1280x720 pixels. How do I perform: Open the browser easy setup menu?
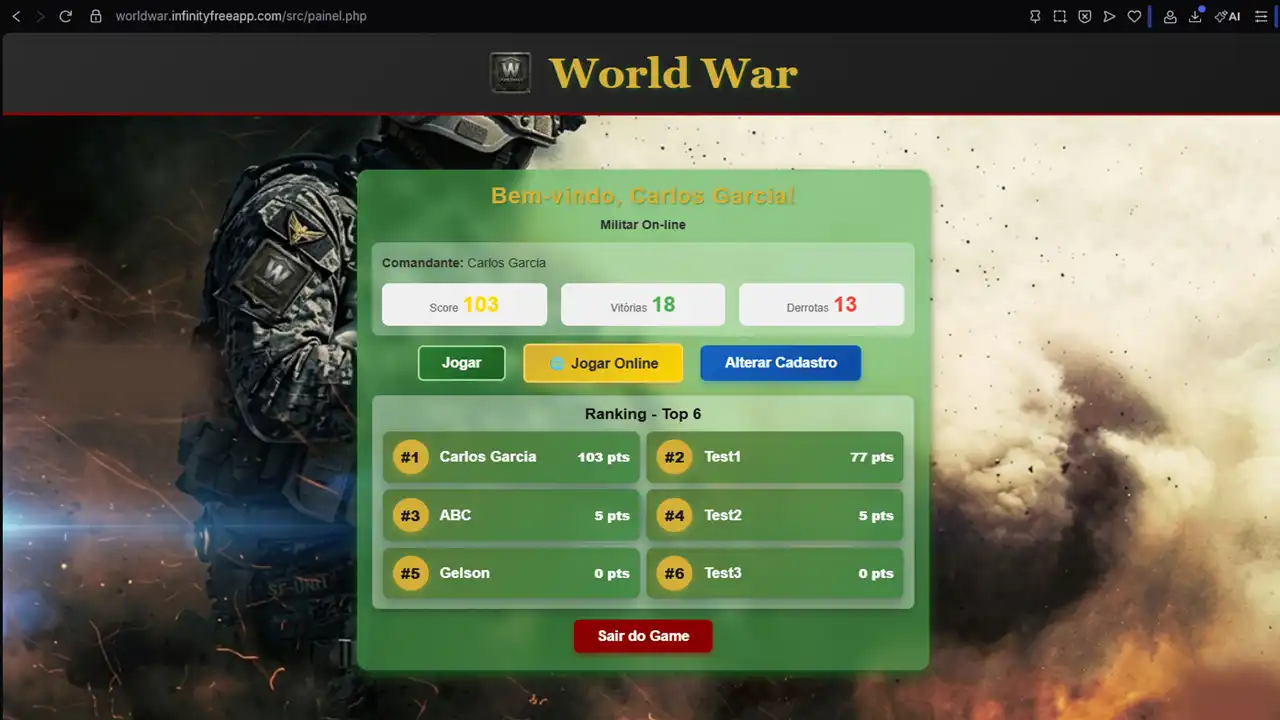(x=1261, y=16)
